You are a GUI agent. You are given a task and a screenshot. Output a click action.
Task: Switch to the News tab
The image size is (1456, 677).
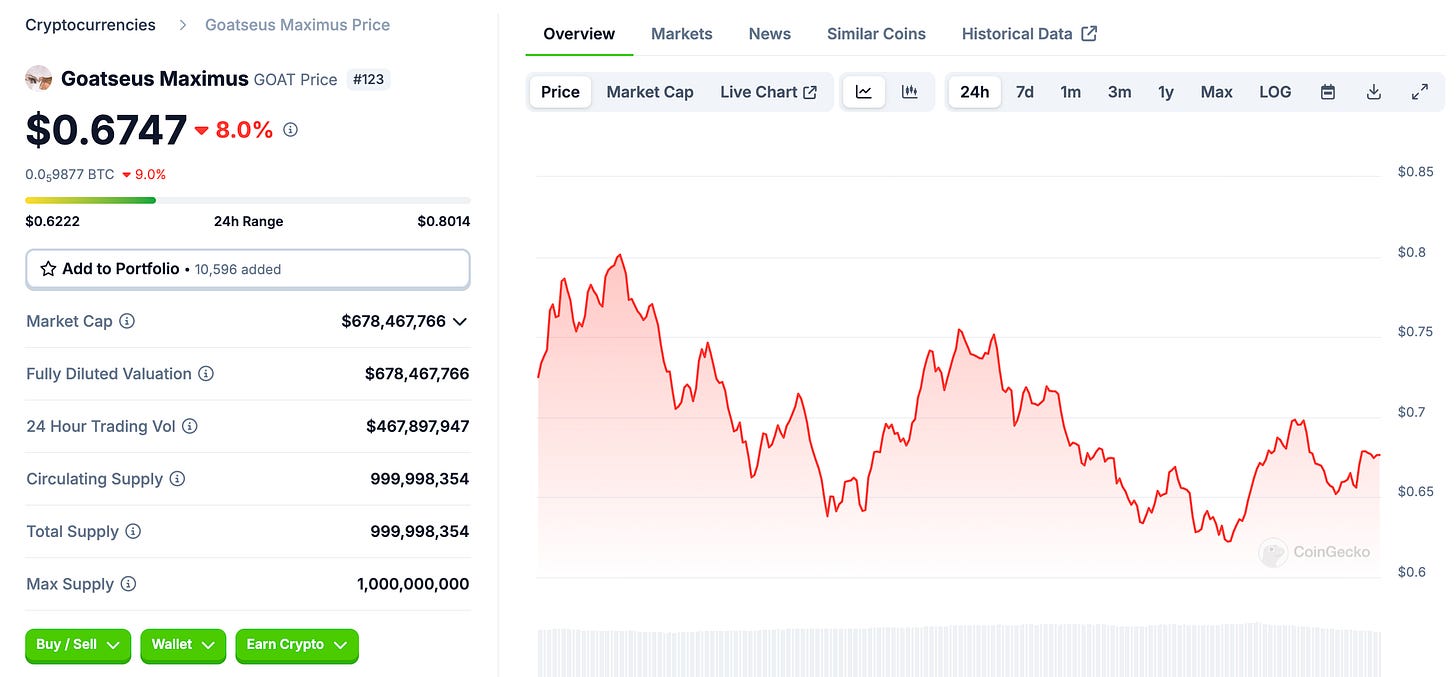(x=770, y=33)
